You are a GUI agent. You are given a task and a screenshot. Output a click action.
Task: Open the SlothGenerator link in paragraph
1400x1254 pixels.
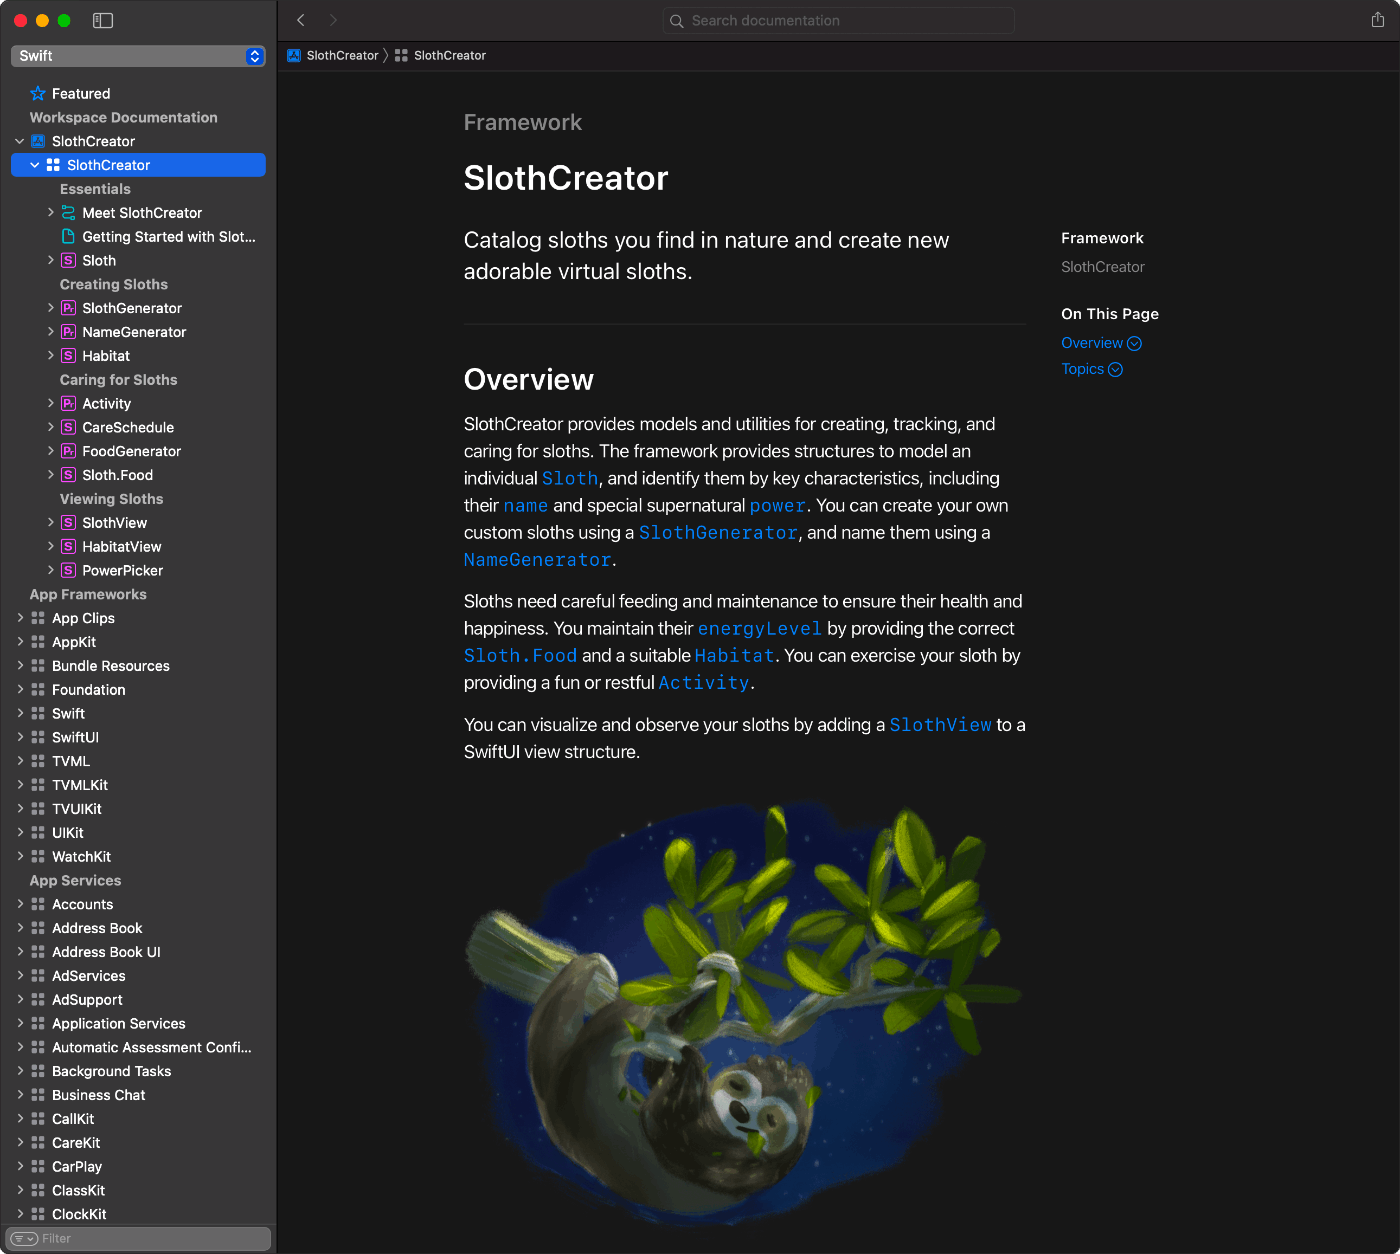[x=718, y=533]
